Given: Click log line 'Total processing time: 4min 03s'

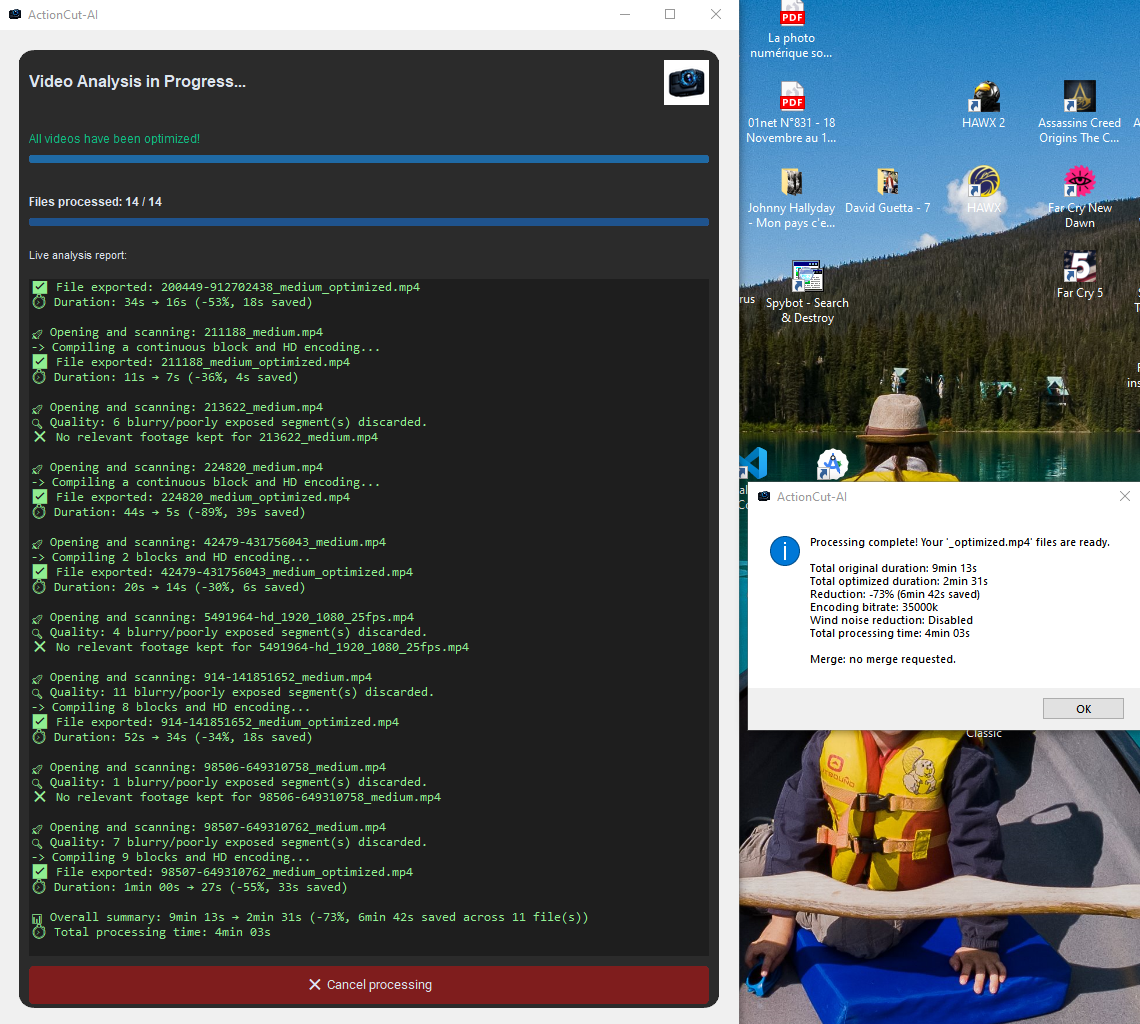Looking at the screenshot, I should click(x=151, y=932).
